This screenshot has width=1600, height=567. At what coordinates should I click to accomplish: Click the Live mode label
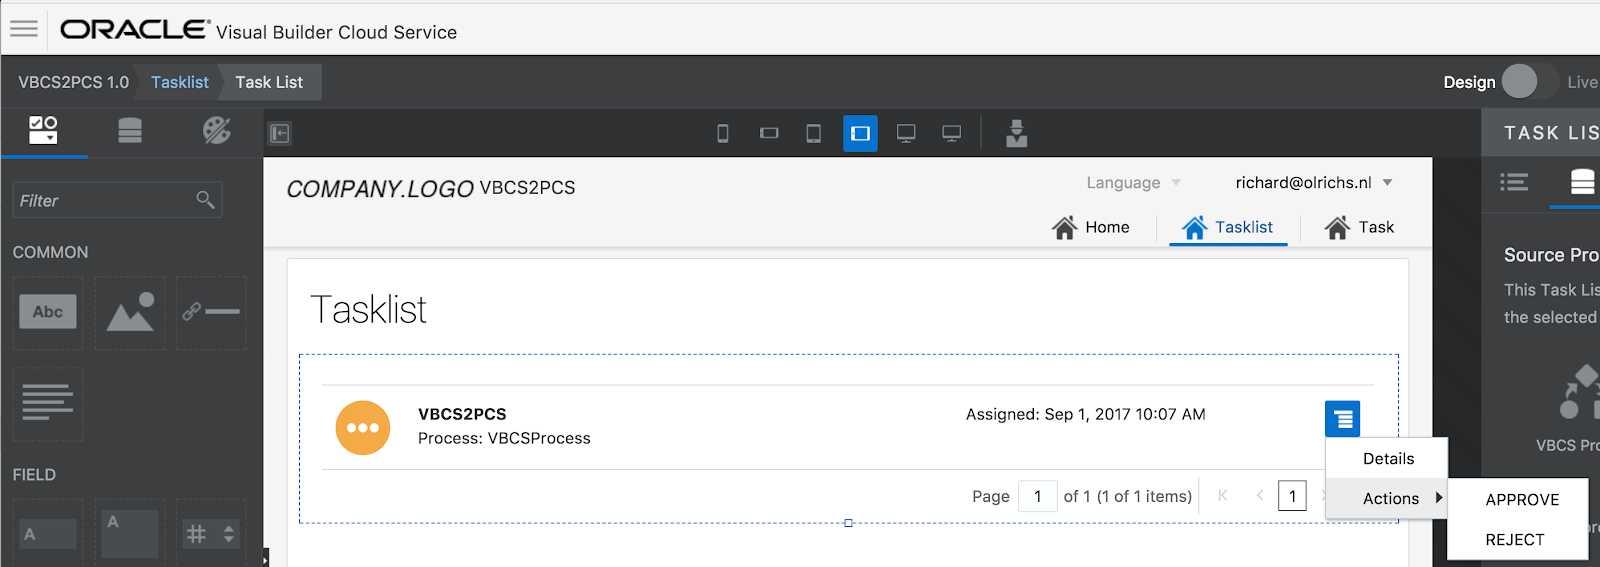tap(1582, 82)
